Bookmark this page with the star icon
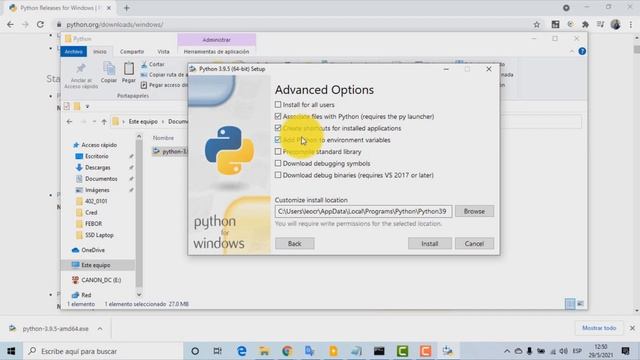This screenshot has height=360, width=640. point(537,24)
